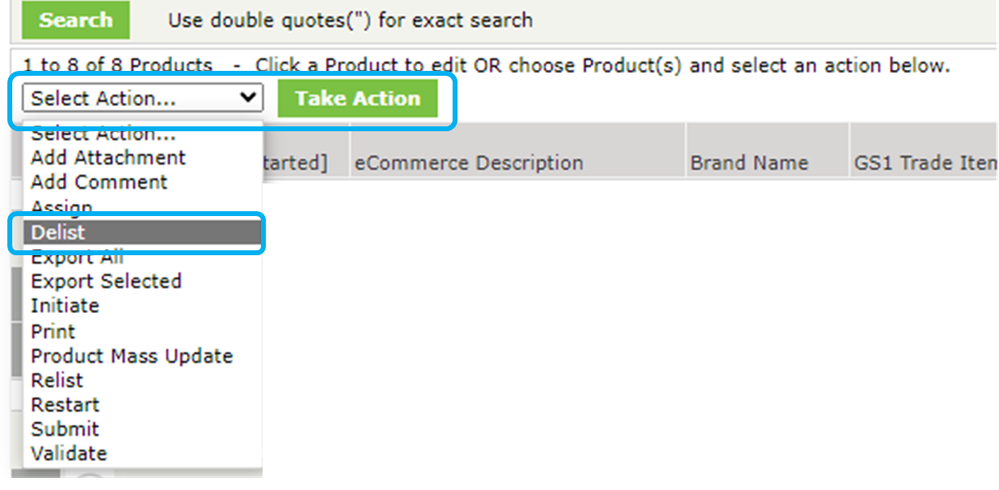Open the Select Action combo box
The image size is (999, 490).
tap(142, 98)
